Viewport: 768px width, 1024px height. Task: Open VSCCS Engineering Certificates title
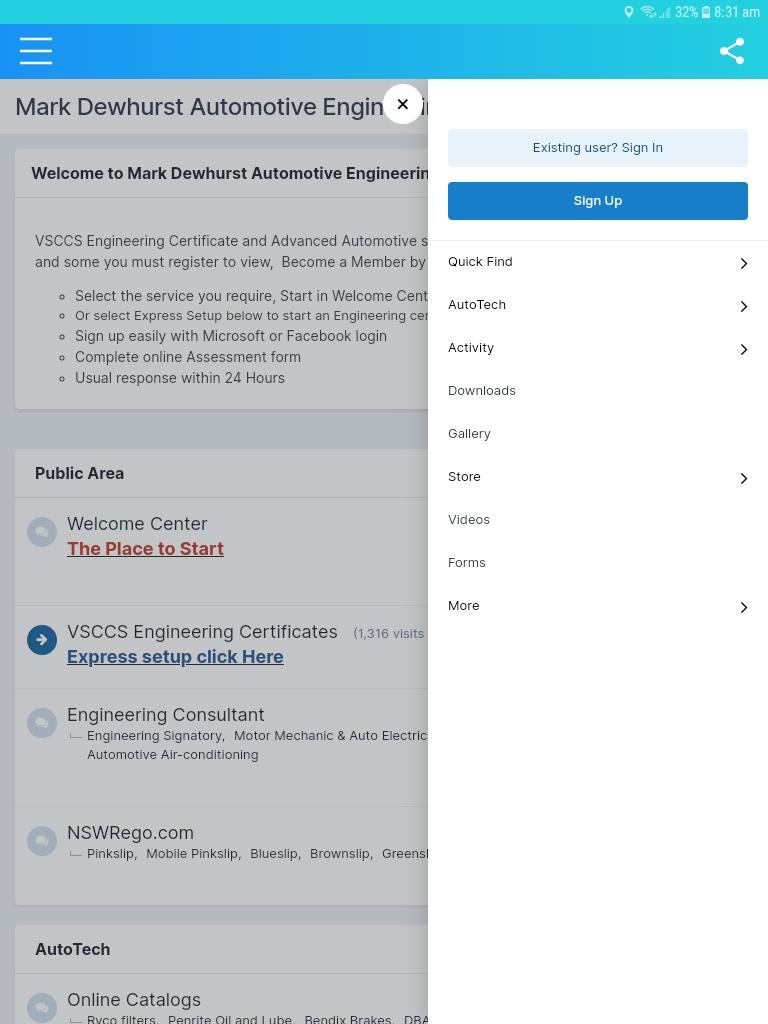tap(202, 632)
